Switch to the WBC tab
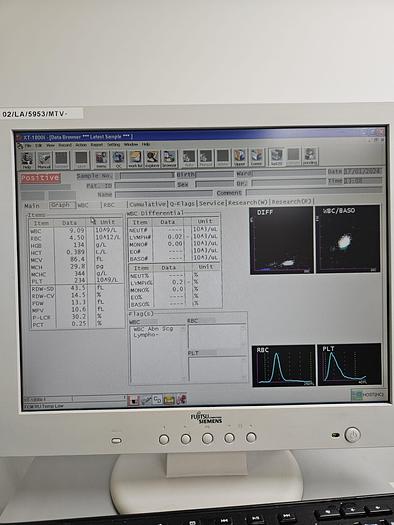The width and height of the screenshot is (394, 525). 84,205
